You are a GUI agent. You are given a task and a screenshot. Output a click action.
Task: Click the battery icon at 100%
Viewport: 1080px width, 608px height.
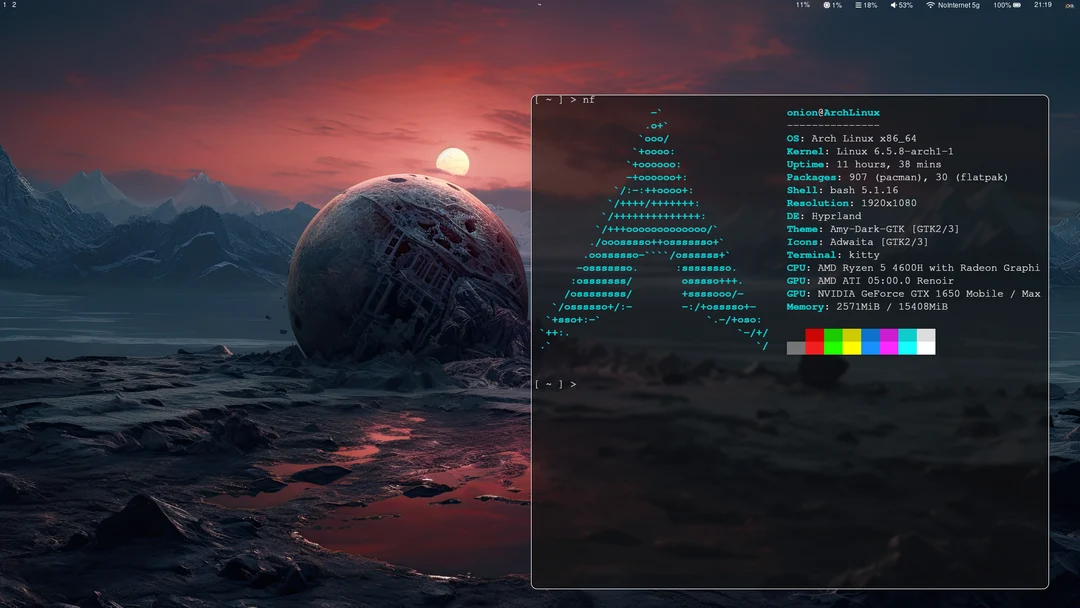pos(1018,5)
